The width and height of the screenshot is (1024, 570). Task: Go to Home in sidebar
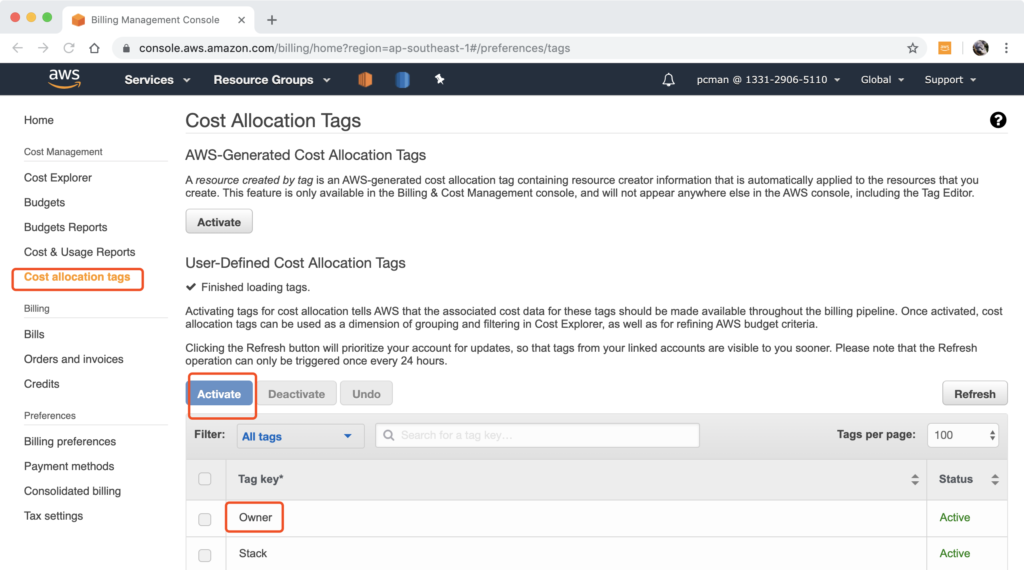click(x=39, y=120)
